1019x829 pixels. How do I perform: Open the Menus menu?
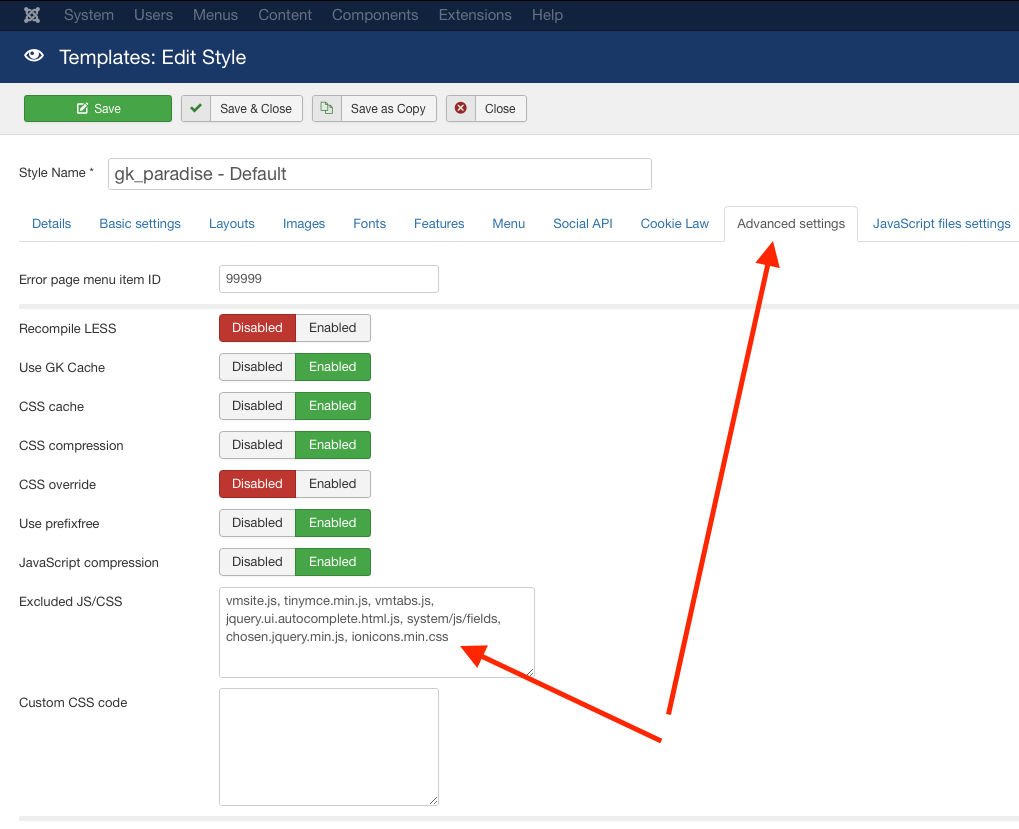pyautogui.click(x=215, y=15)
